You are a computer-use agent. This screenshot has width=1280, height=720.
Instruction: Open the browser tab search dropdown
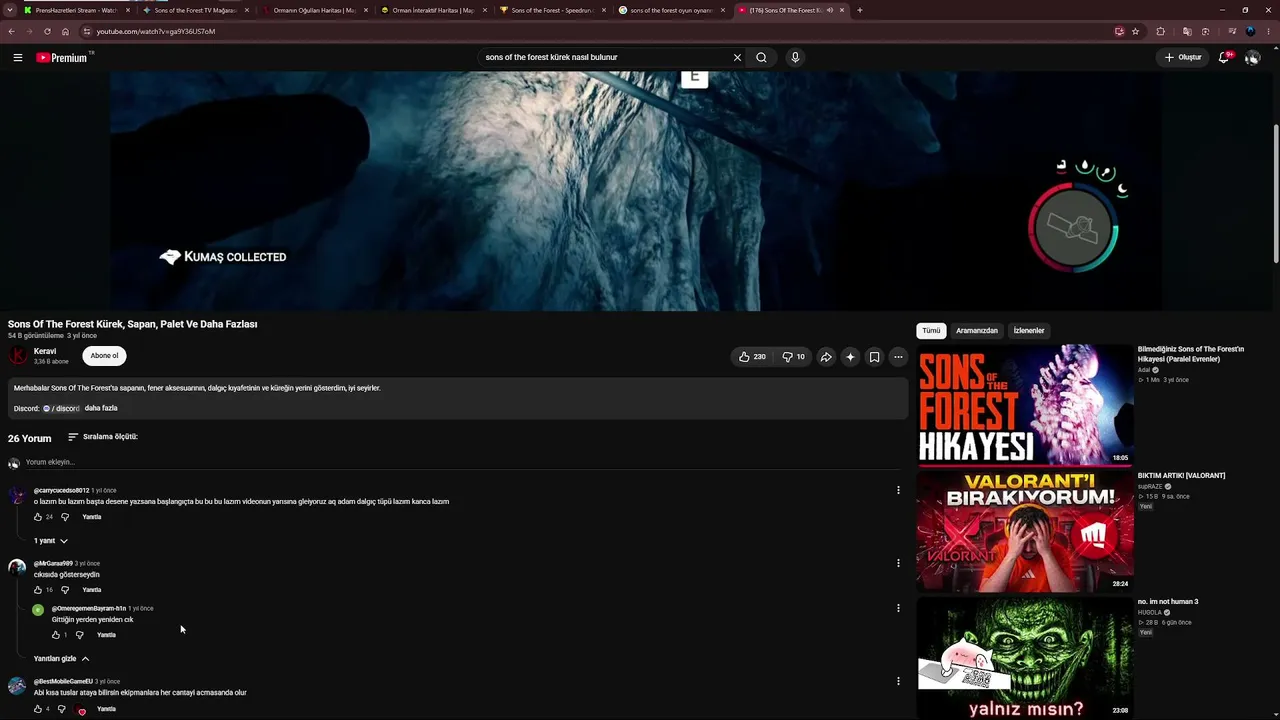[10, 10]
